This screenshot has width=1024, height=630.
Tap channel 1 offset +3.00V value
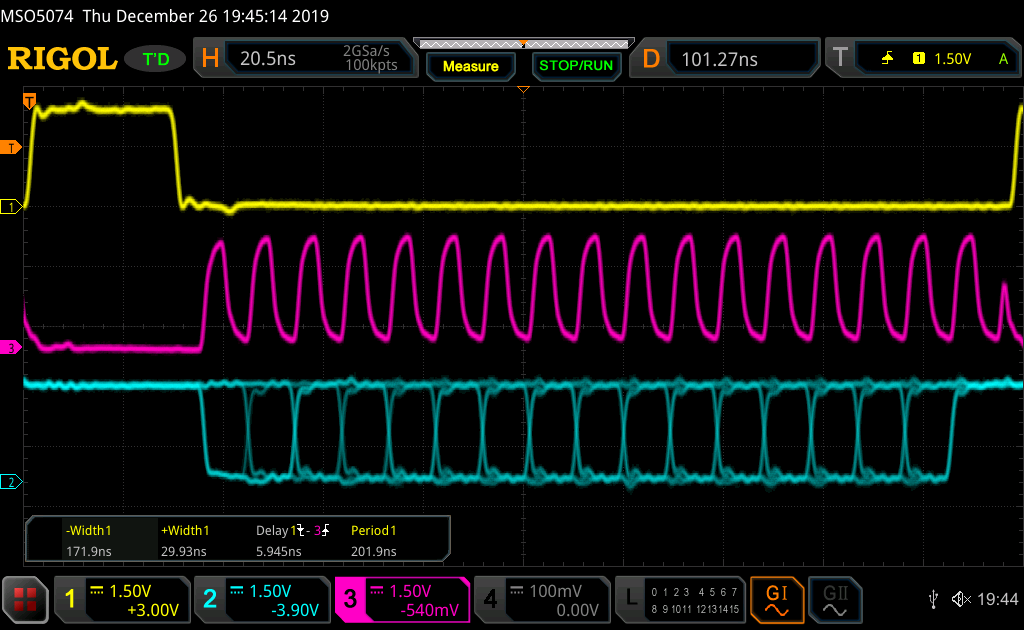(153, 610)
